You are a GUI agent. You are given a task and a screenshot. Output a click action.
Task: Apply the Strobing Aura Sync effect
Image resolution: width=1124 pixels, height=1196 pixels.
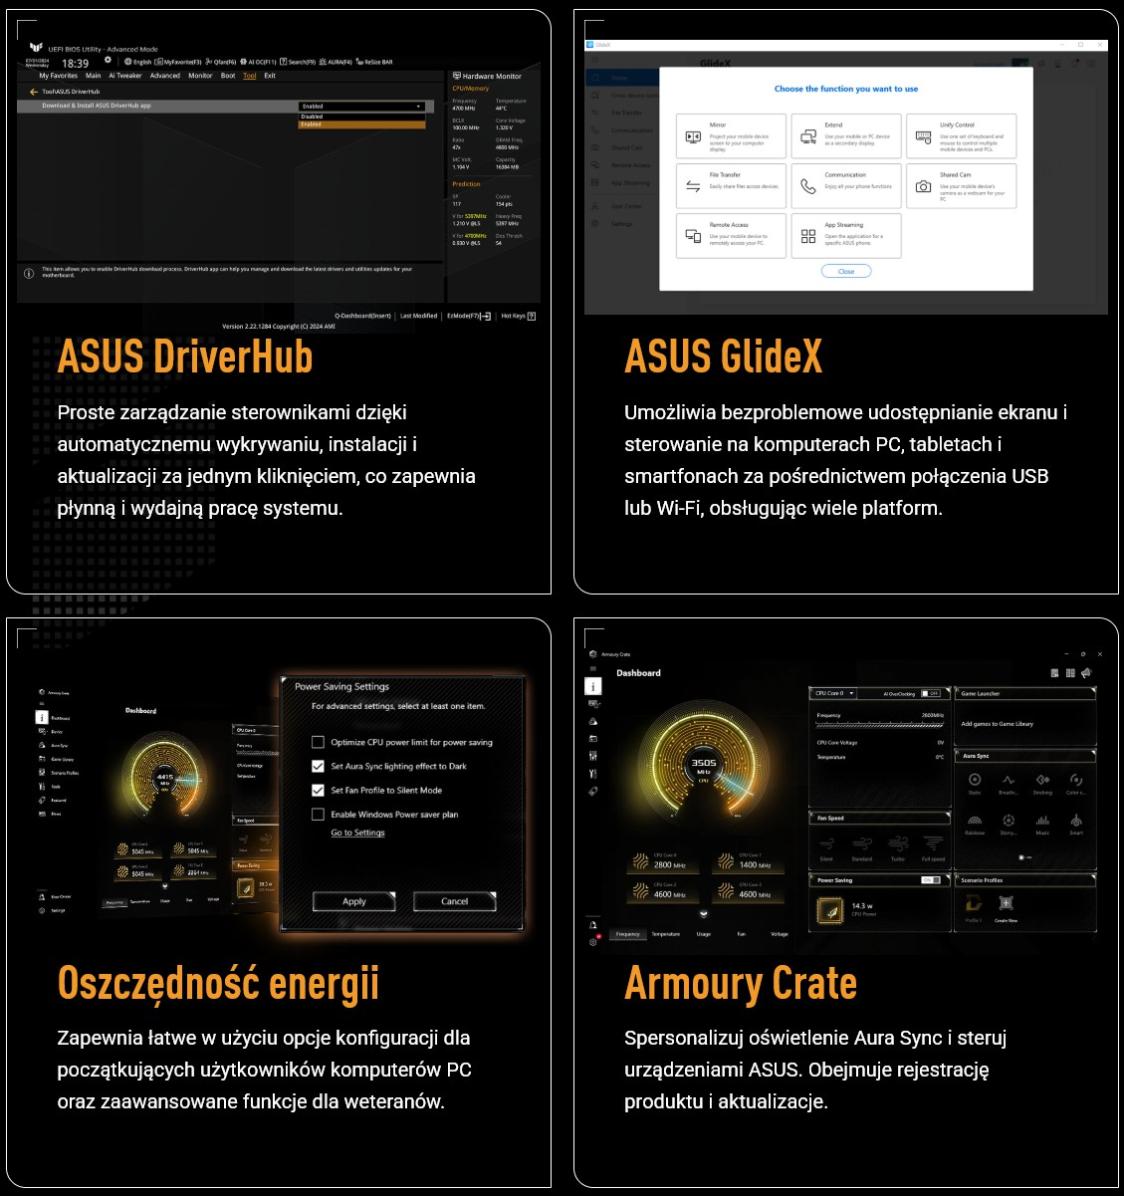[x=1042, y=783]
